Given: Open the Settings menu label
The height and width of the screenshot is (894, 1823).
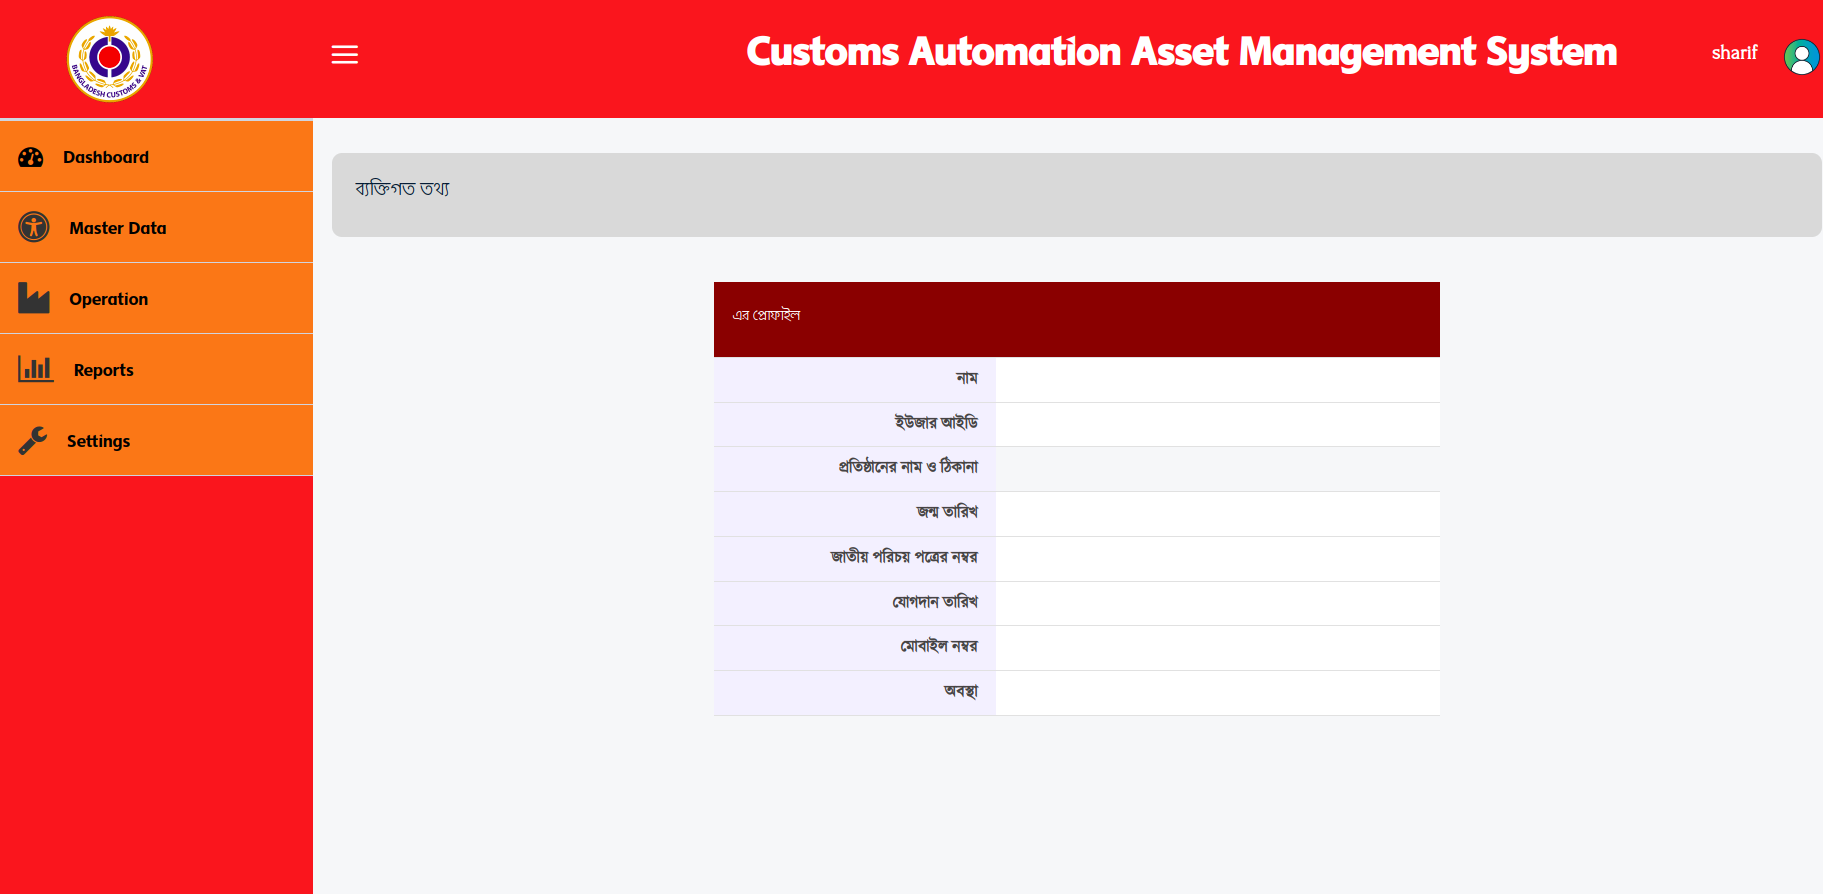Looking at the screenshot, I should 98,441.
